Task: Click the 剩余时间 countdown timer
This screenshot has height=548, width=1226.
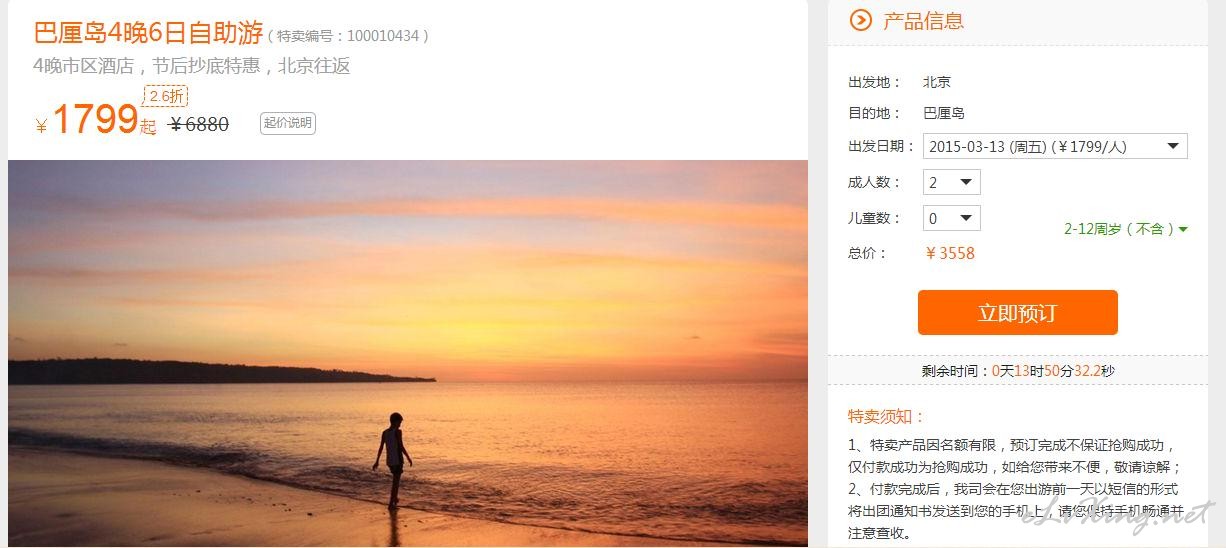Action: (x=1018, y=371)
